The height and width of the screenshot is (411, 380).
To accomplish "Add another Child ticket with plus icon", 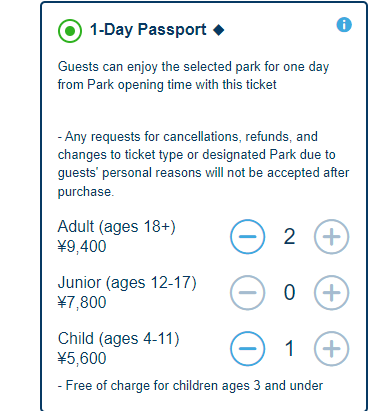I will coord(331,349).
